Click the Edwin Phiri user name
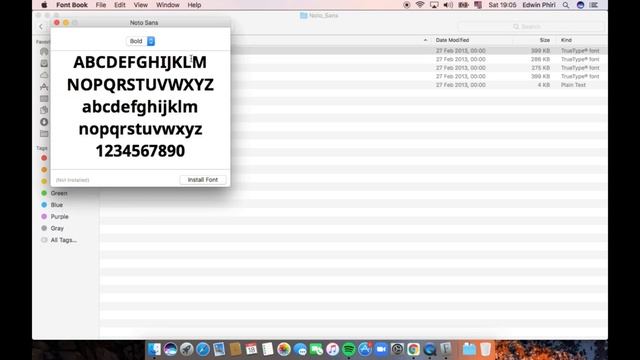The width and height of the screenshot is (640, 360). click(539, 5)
